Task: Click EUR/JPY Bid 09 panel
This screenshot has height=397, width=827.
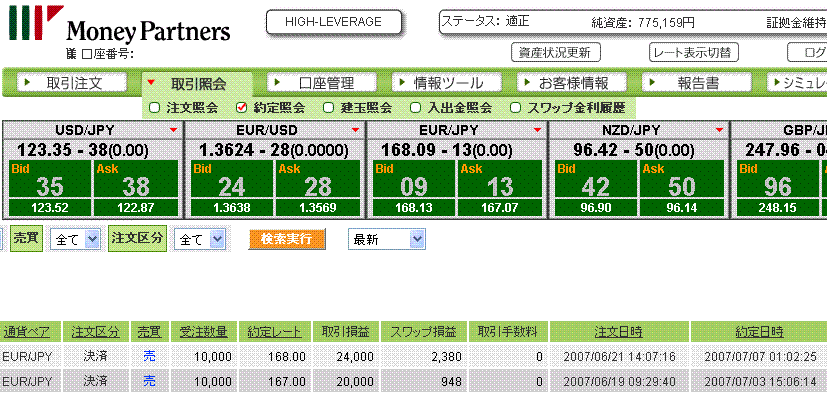Action: pos(414,179)
